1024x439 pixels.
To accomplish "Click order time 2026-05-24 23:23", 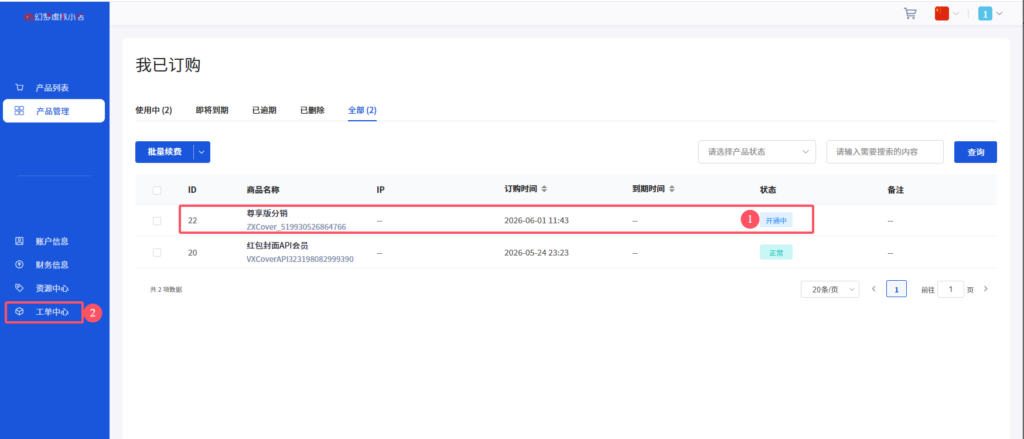I will (537, 252).
